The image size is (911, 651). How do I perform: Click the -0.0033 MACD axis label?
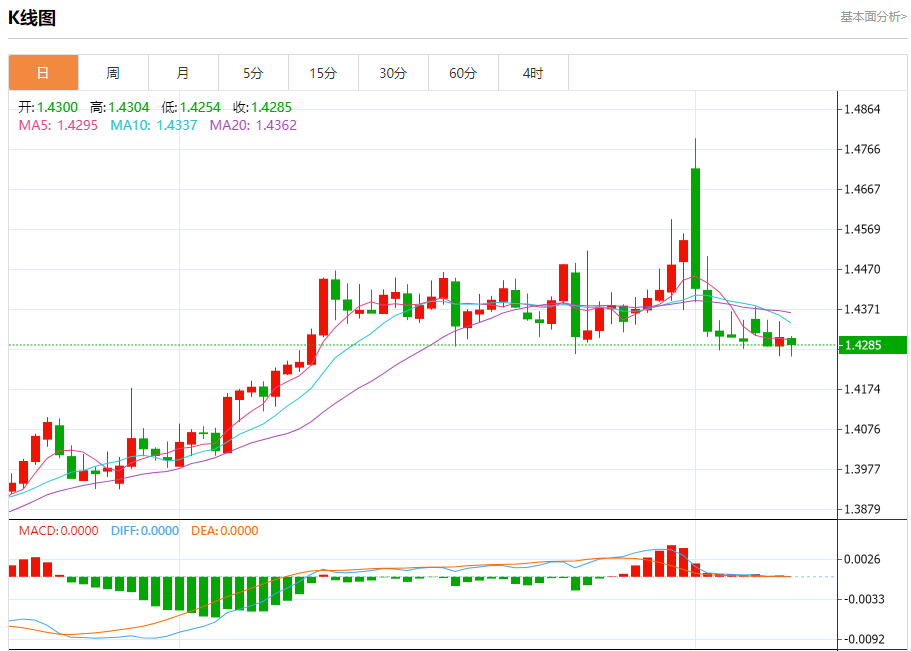coord(863,599)
